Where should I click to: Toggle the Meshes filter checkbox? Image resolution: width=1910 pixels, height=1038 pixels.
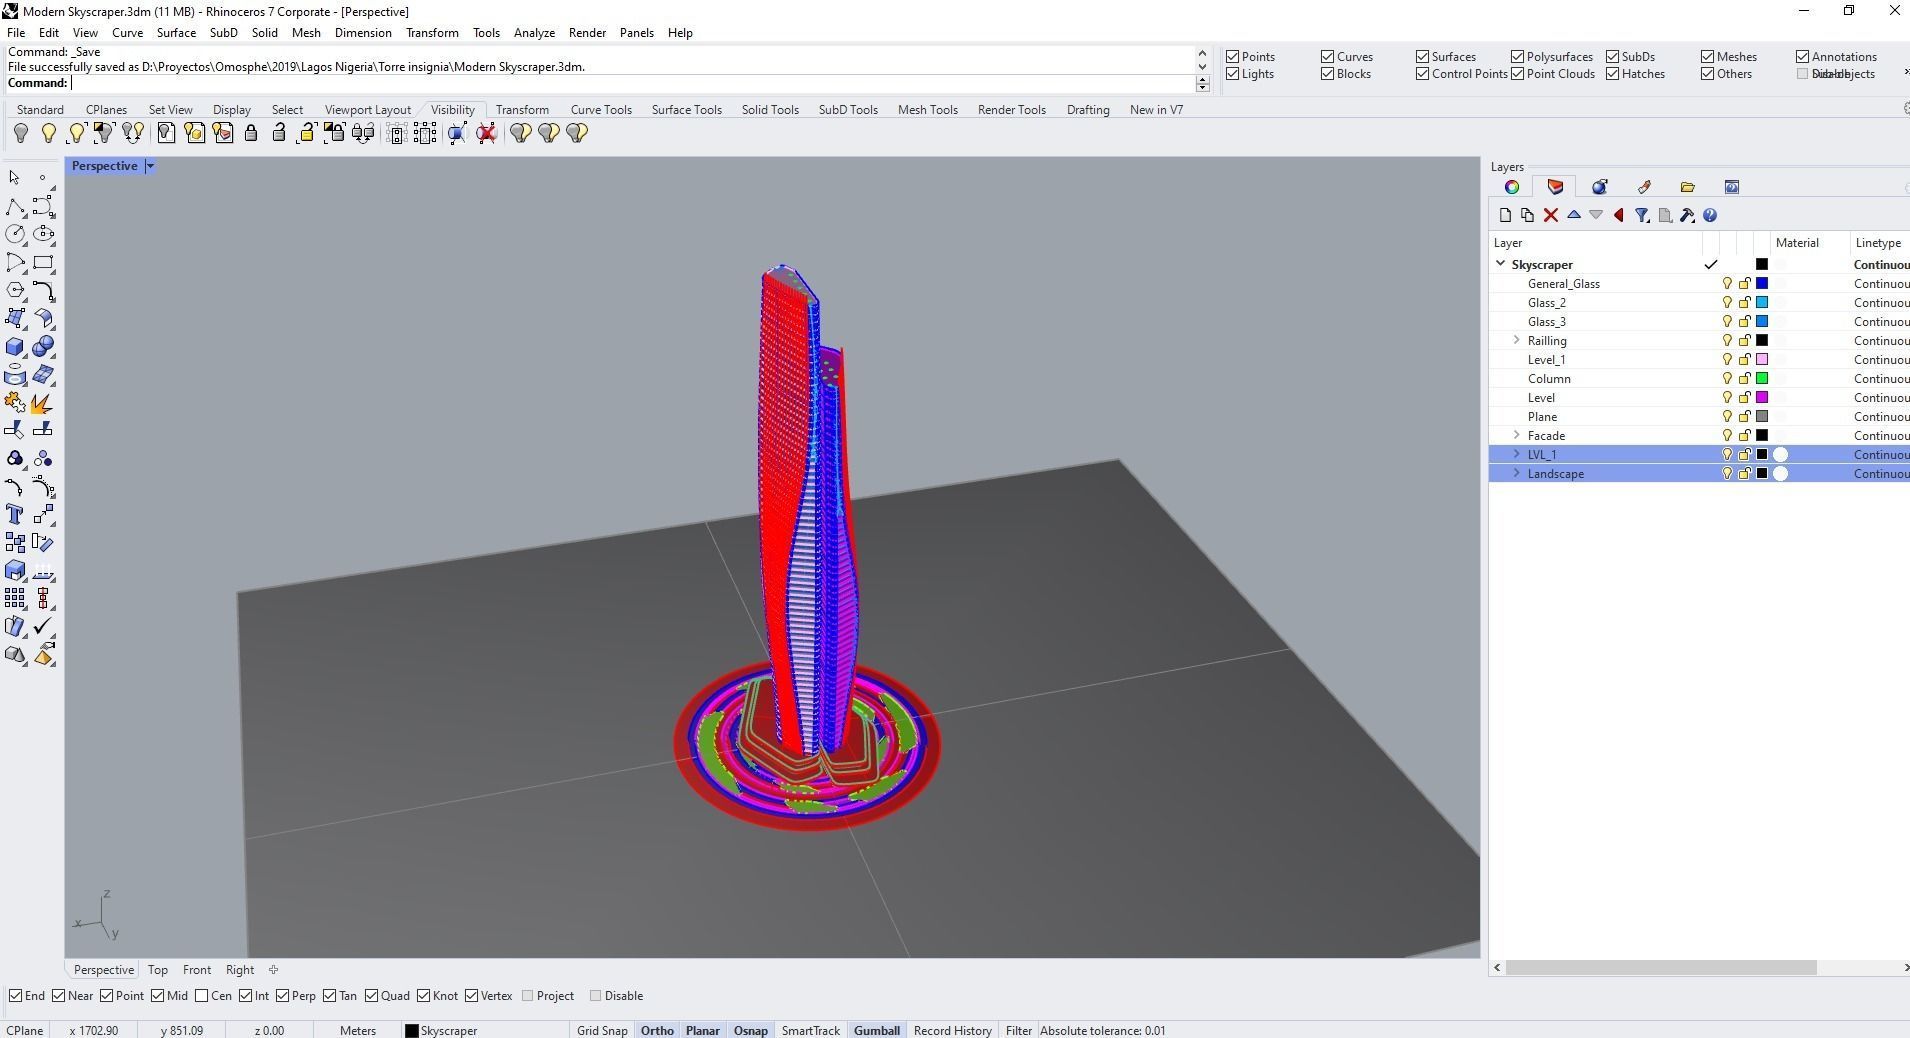tap(1708, 57)
